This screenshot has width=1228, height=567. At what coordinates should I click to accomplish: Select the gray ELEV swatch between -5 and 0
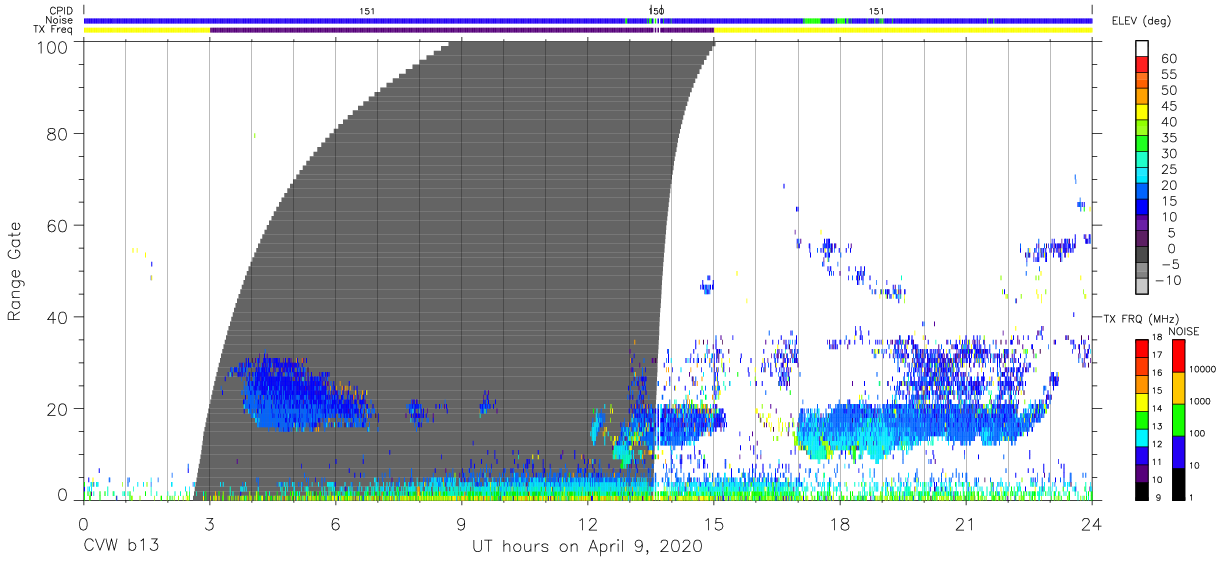[1142, 256]
